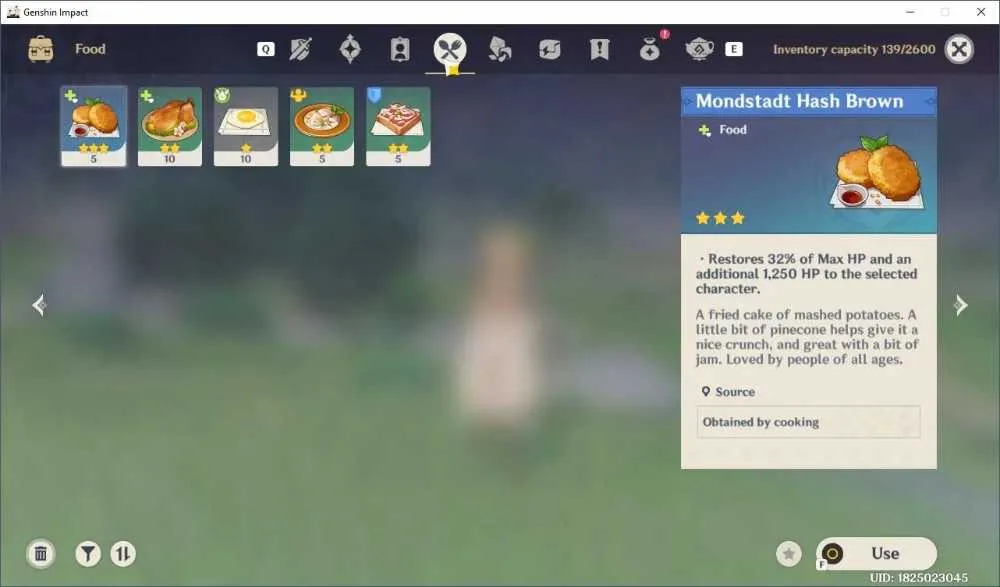Screen dimensions: 1000x587
Task: Select the fried egg food item
Action: (246, 126)
